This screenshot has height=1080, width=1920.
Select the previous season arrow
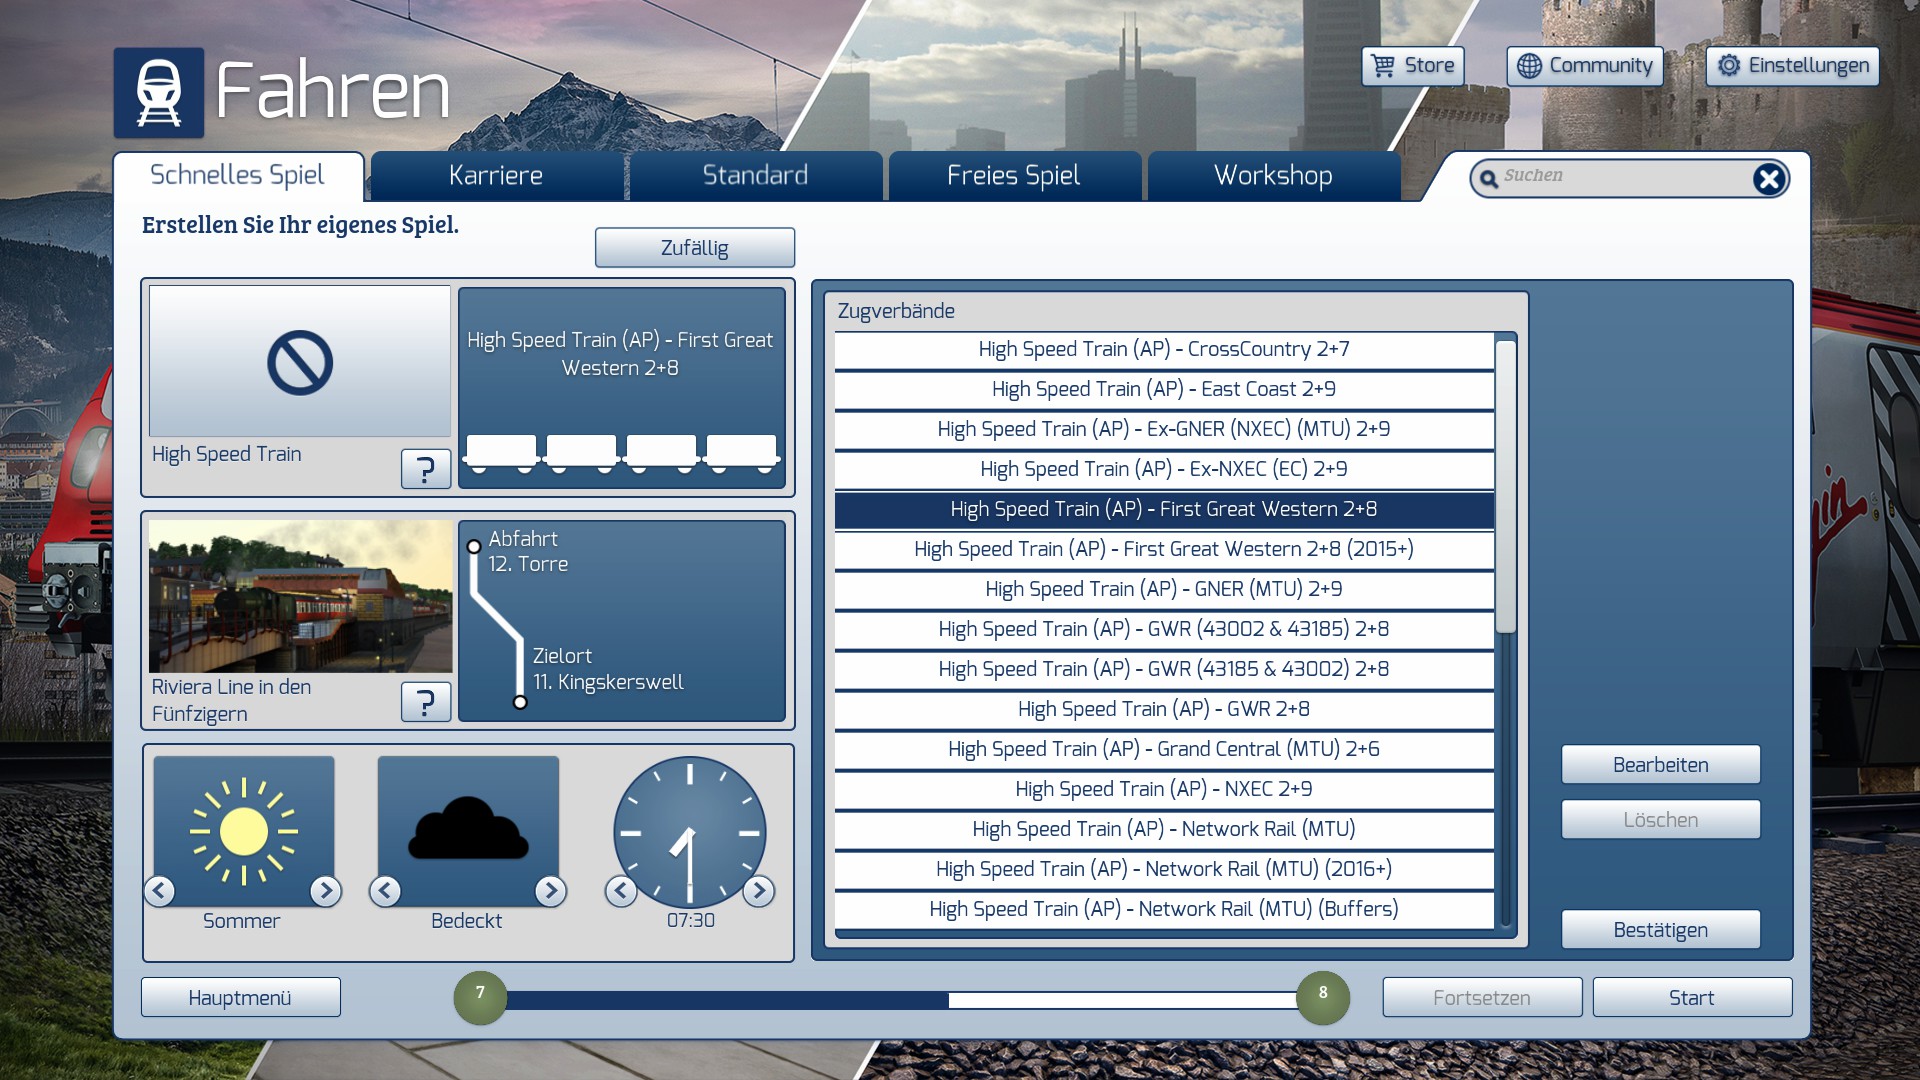pos(160,890)
